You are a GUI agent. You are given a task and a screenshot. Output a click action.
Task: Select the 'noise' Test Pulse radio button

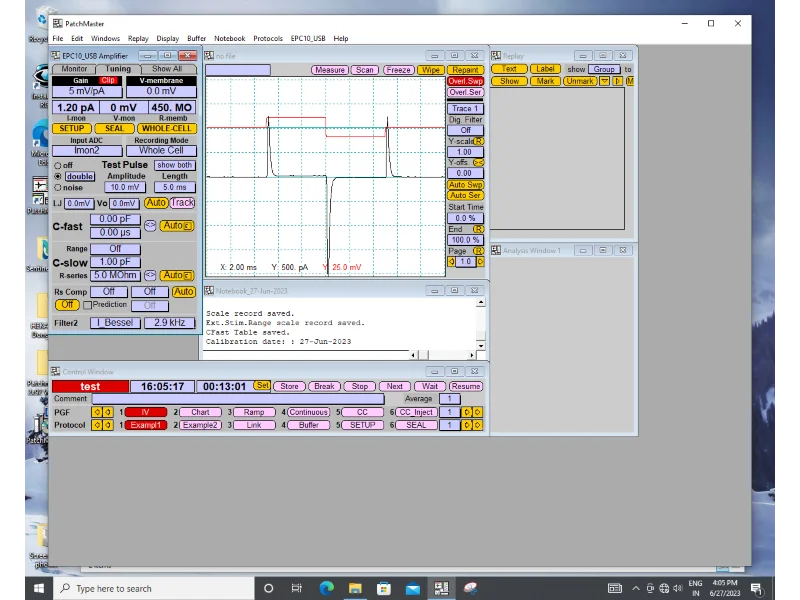[x=58, y=187]
